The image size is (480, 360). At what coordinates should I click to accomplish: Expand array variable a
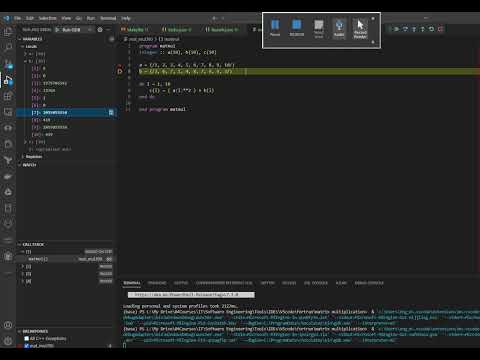tap(25, 54)
